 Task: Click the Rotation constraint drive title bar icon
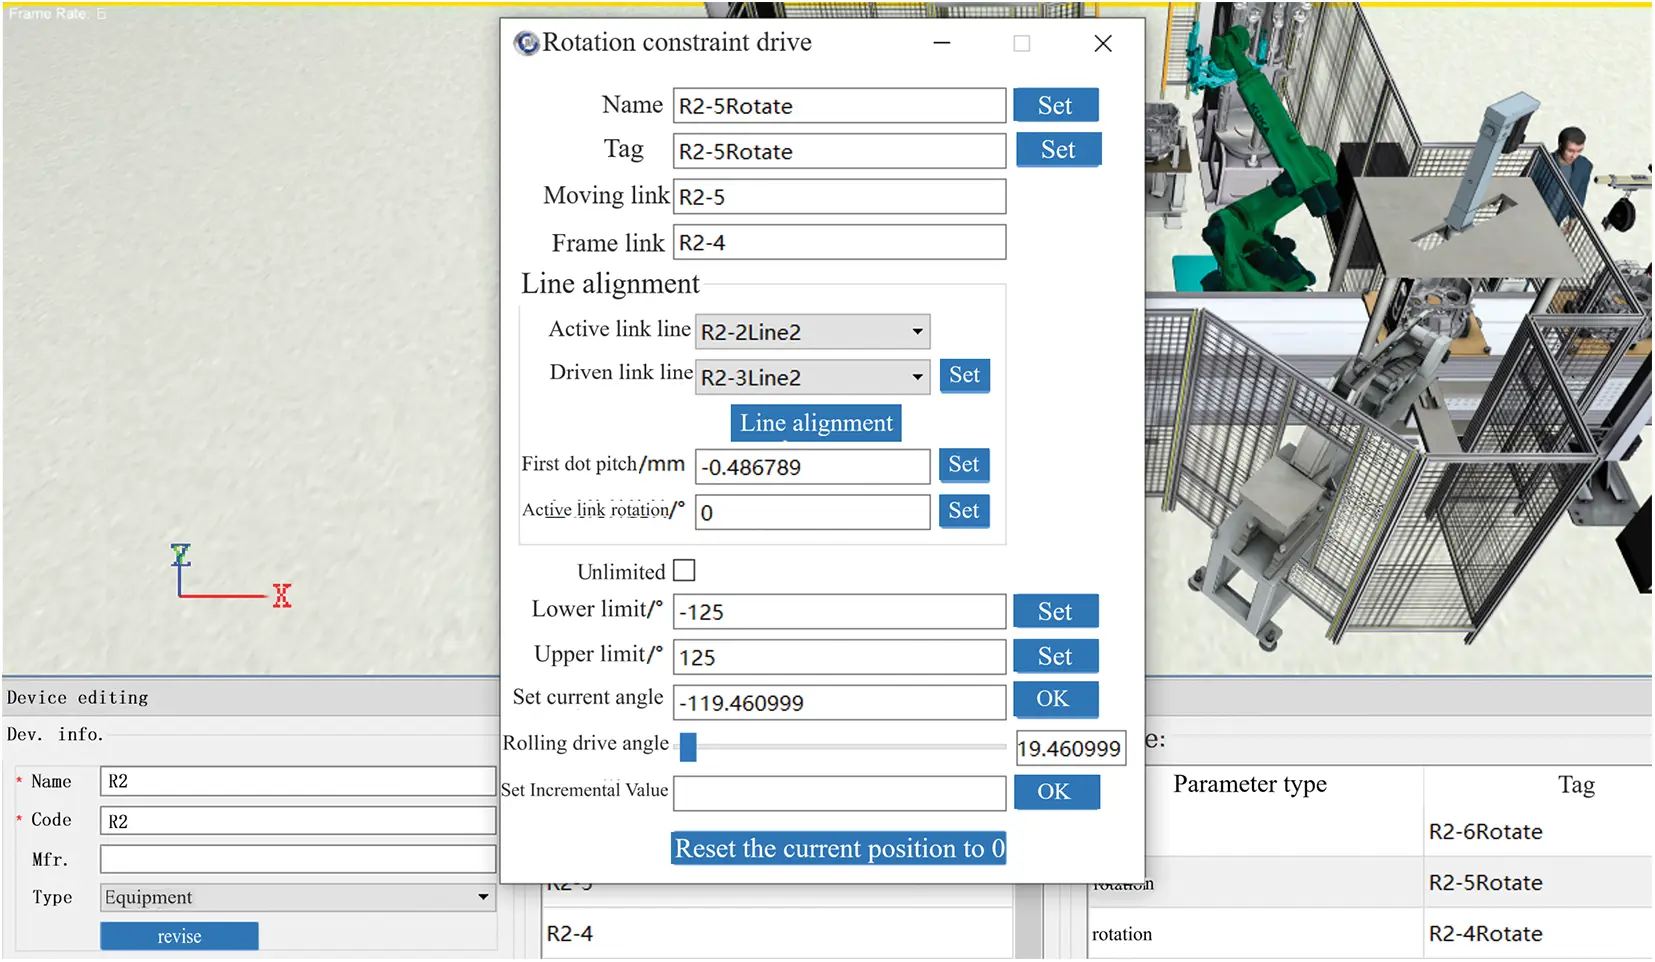coord(527,43)
